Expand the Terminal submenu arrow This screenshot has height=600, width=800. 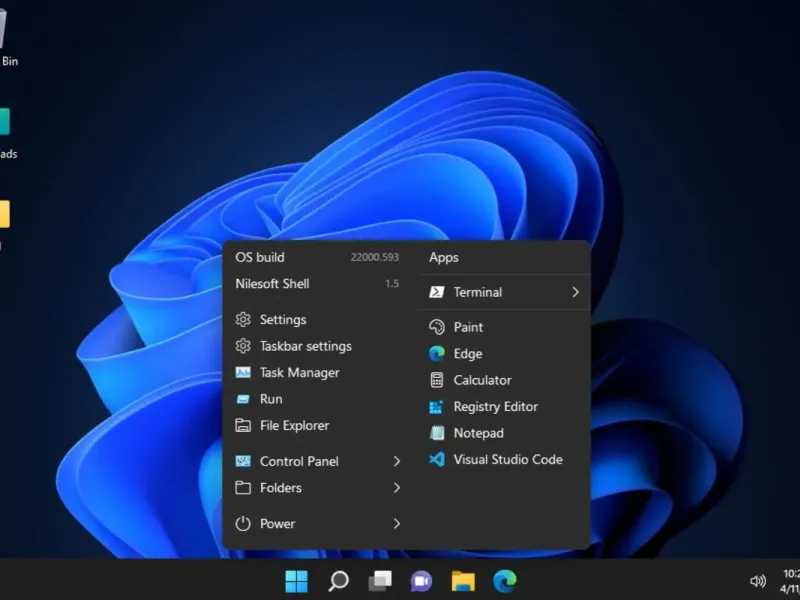pyautogui.click(x=576, y=292)
